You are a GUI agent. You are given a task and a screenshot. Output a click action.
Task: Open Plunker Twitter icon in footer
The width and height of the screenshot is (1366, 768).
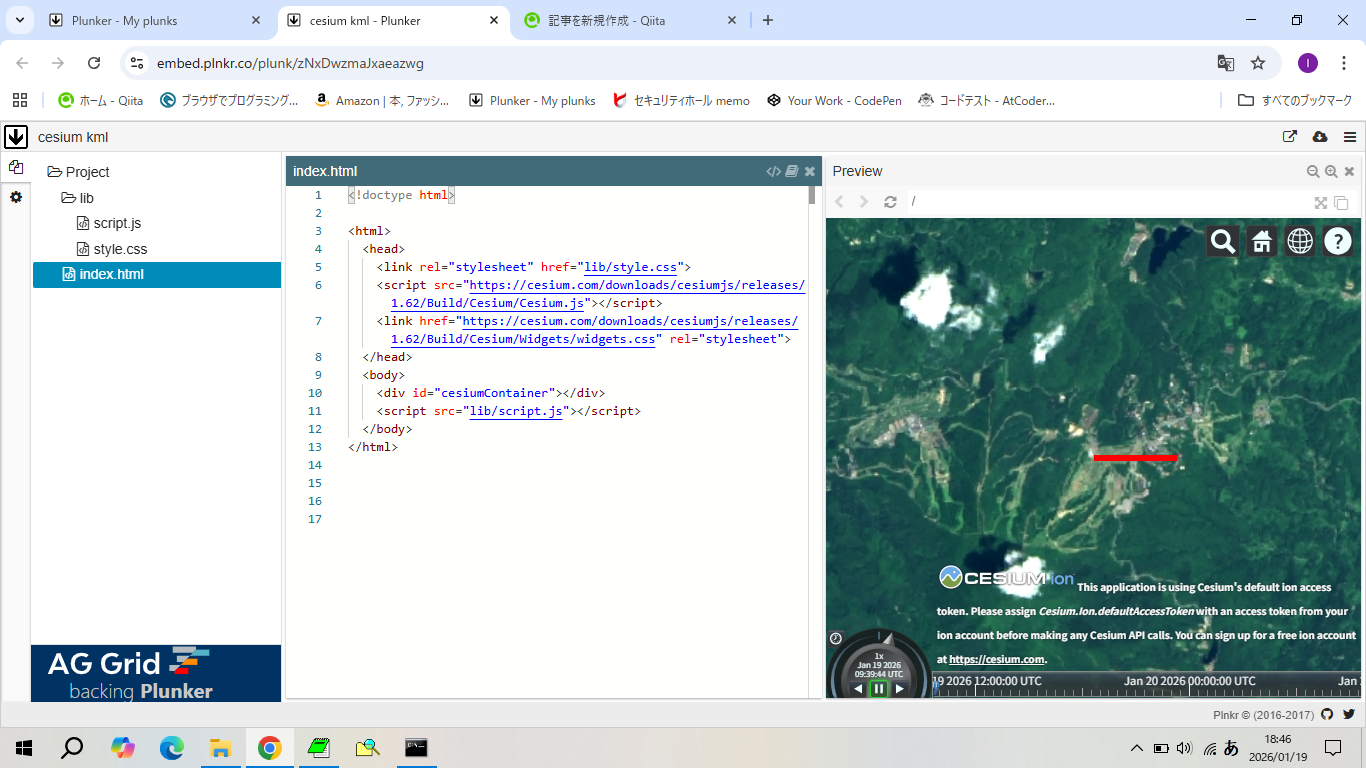(1349, 714)
